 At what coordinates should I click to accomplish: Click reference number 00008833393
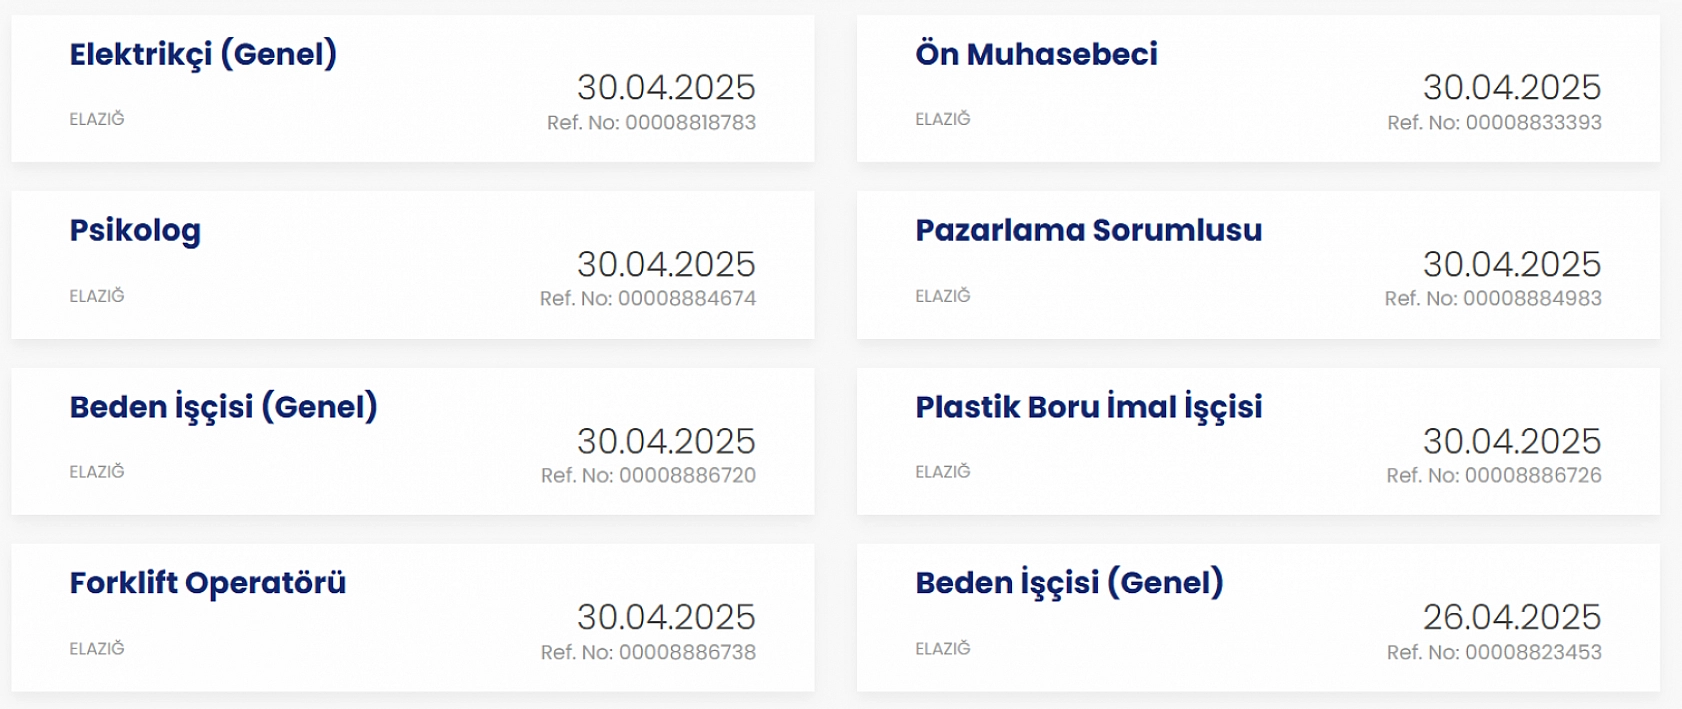(x=1494, y=124)
